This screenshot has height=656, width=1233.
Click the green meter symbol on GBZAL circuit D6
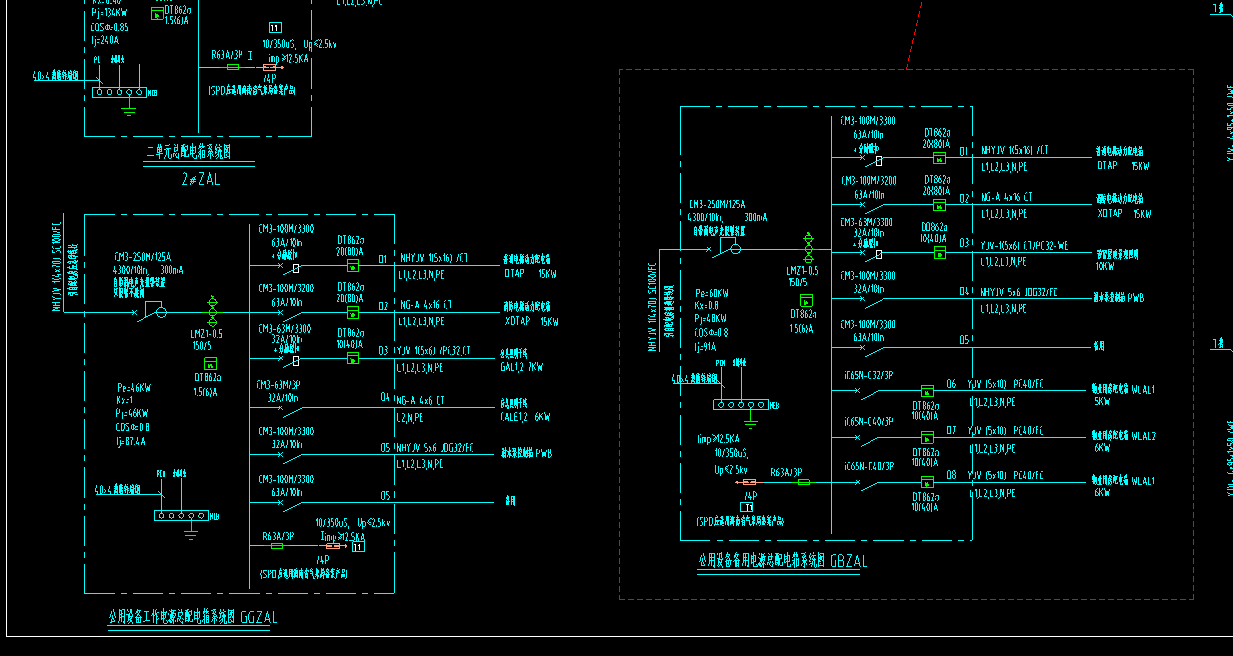pos(927,391)
